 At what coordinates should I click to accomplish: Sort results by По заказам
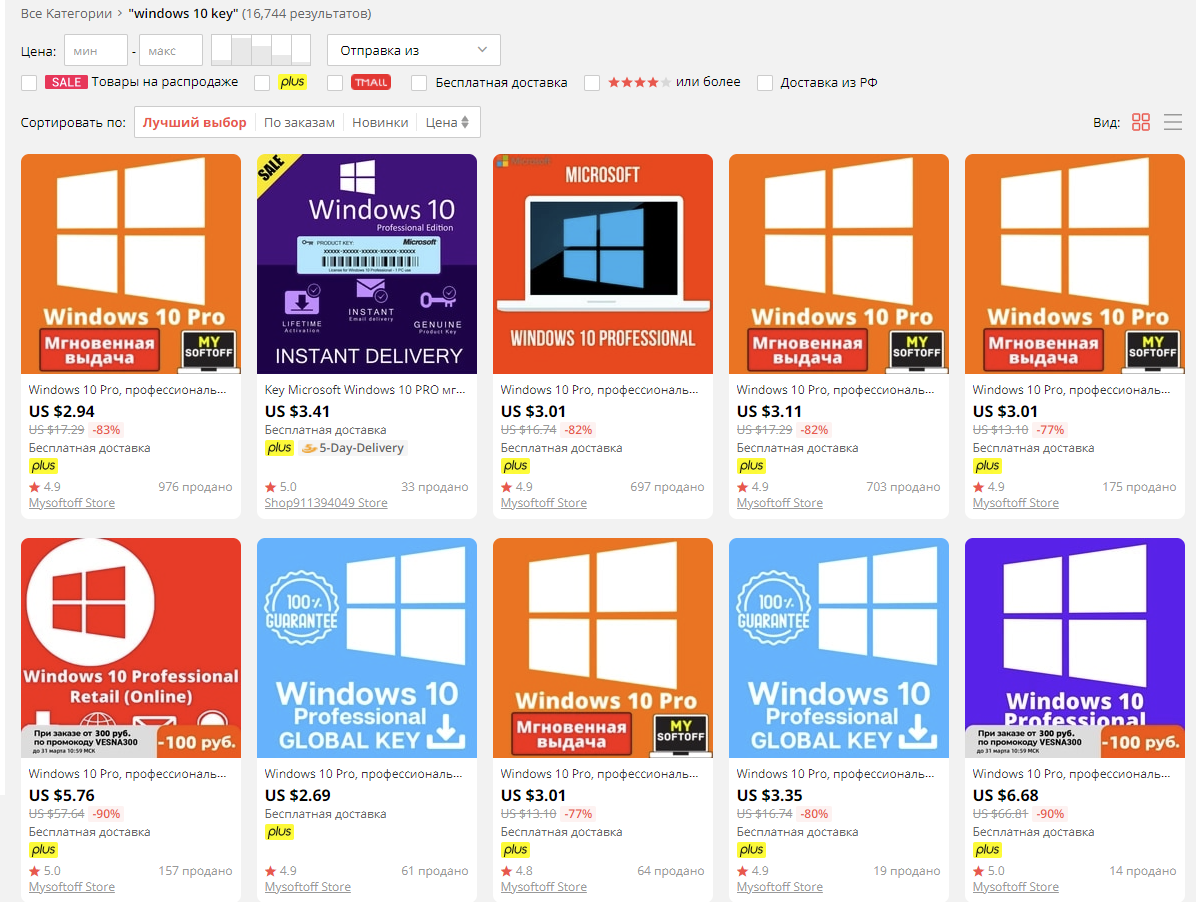[299, 122]
